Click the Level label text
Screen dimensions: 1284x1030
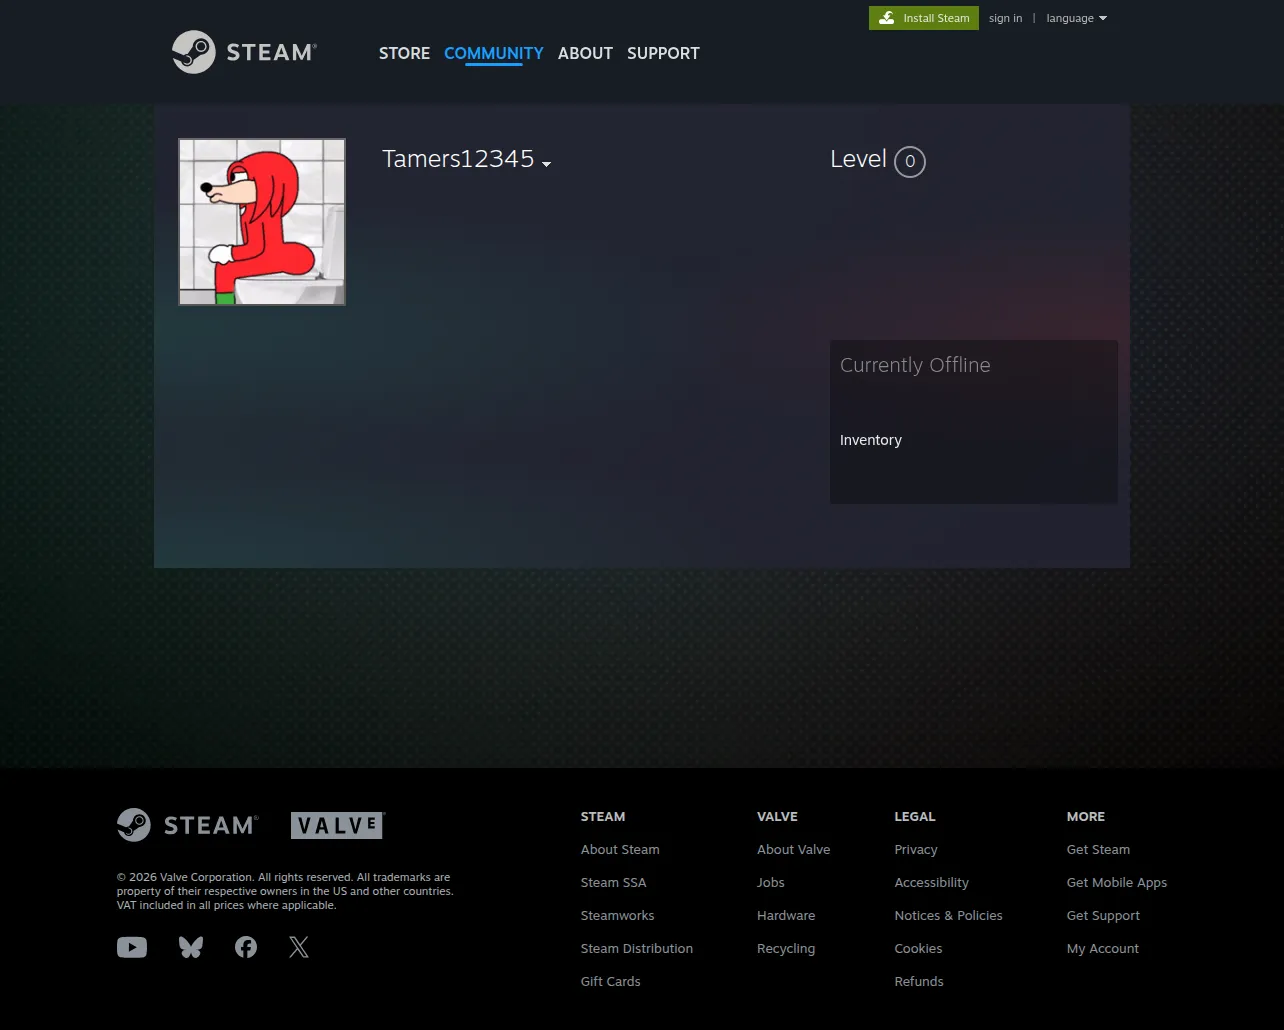[x=859, y=159]
